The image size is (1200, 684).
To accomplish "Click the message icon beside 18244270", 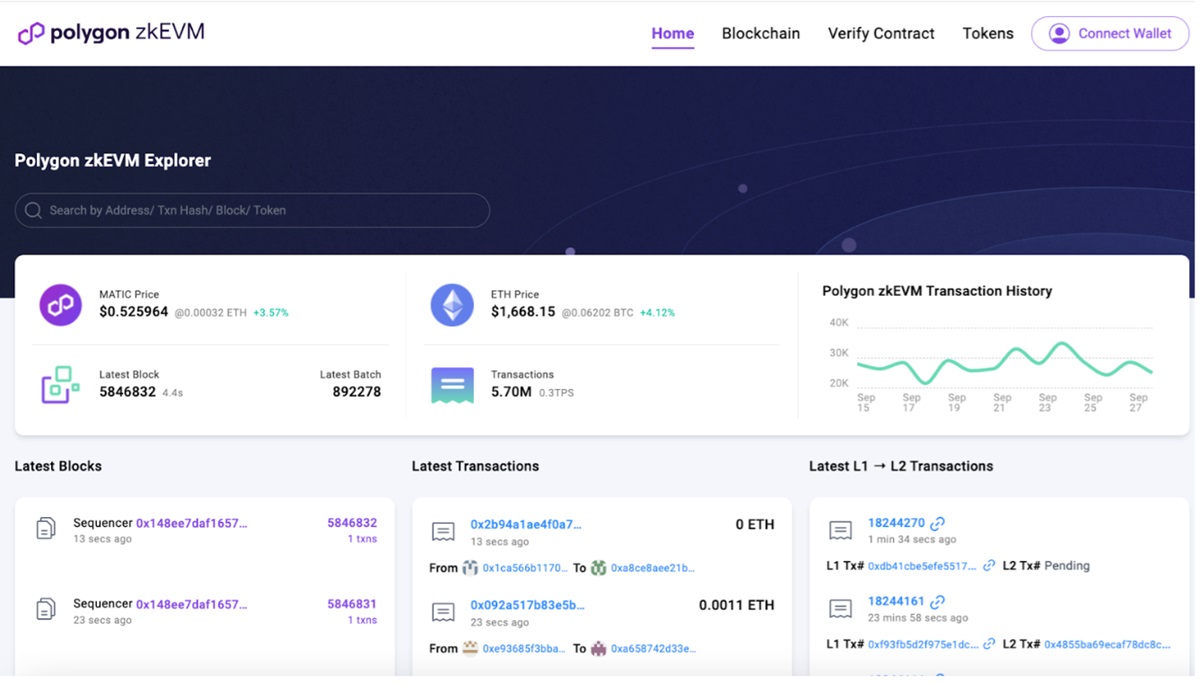I will pos(840,530).
